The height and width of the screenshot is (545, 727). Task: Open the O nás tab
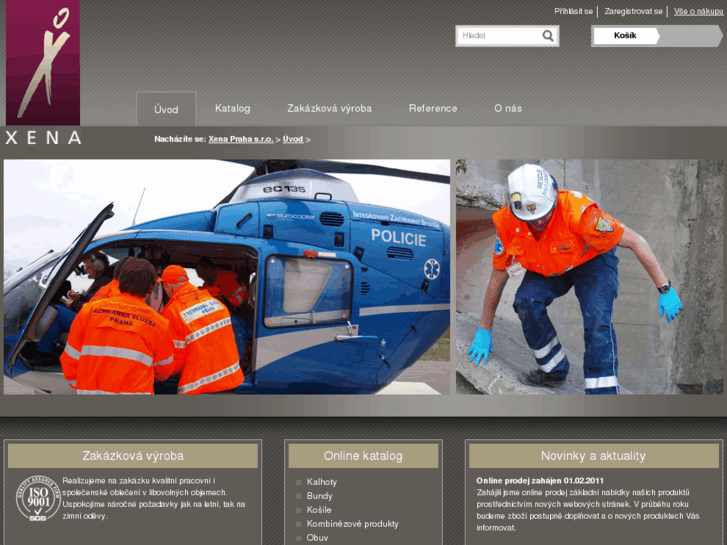(x=508, y=108)
